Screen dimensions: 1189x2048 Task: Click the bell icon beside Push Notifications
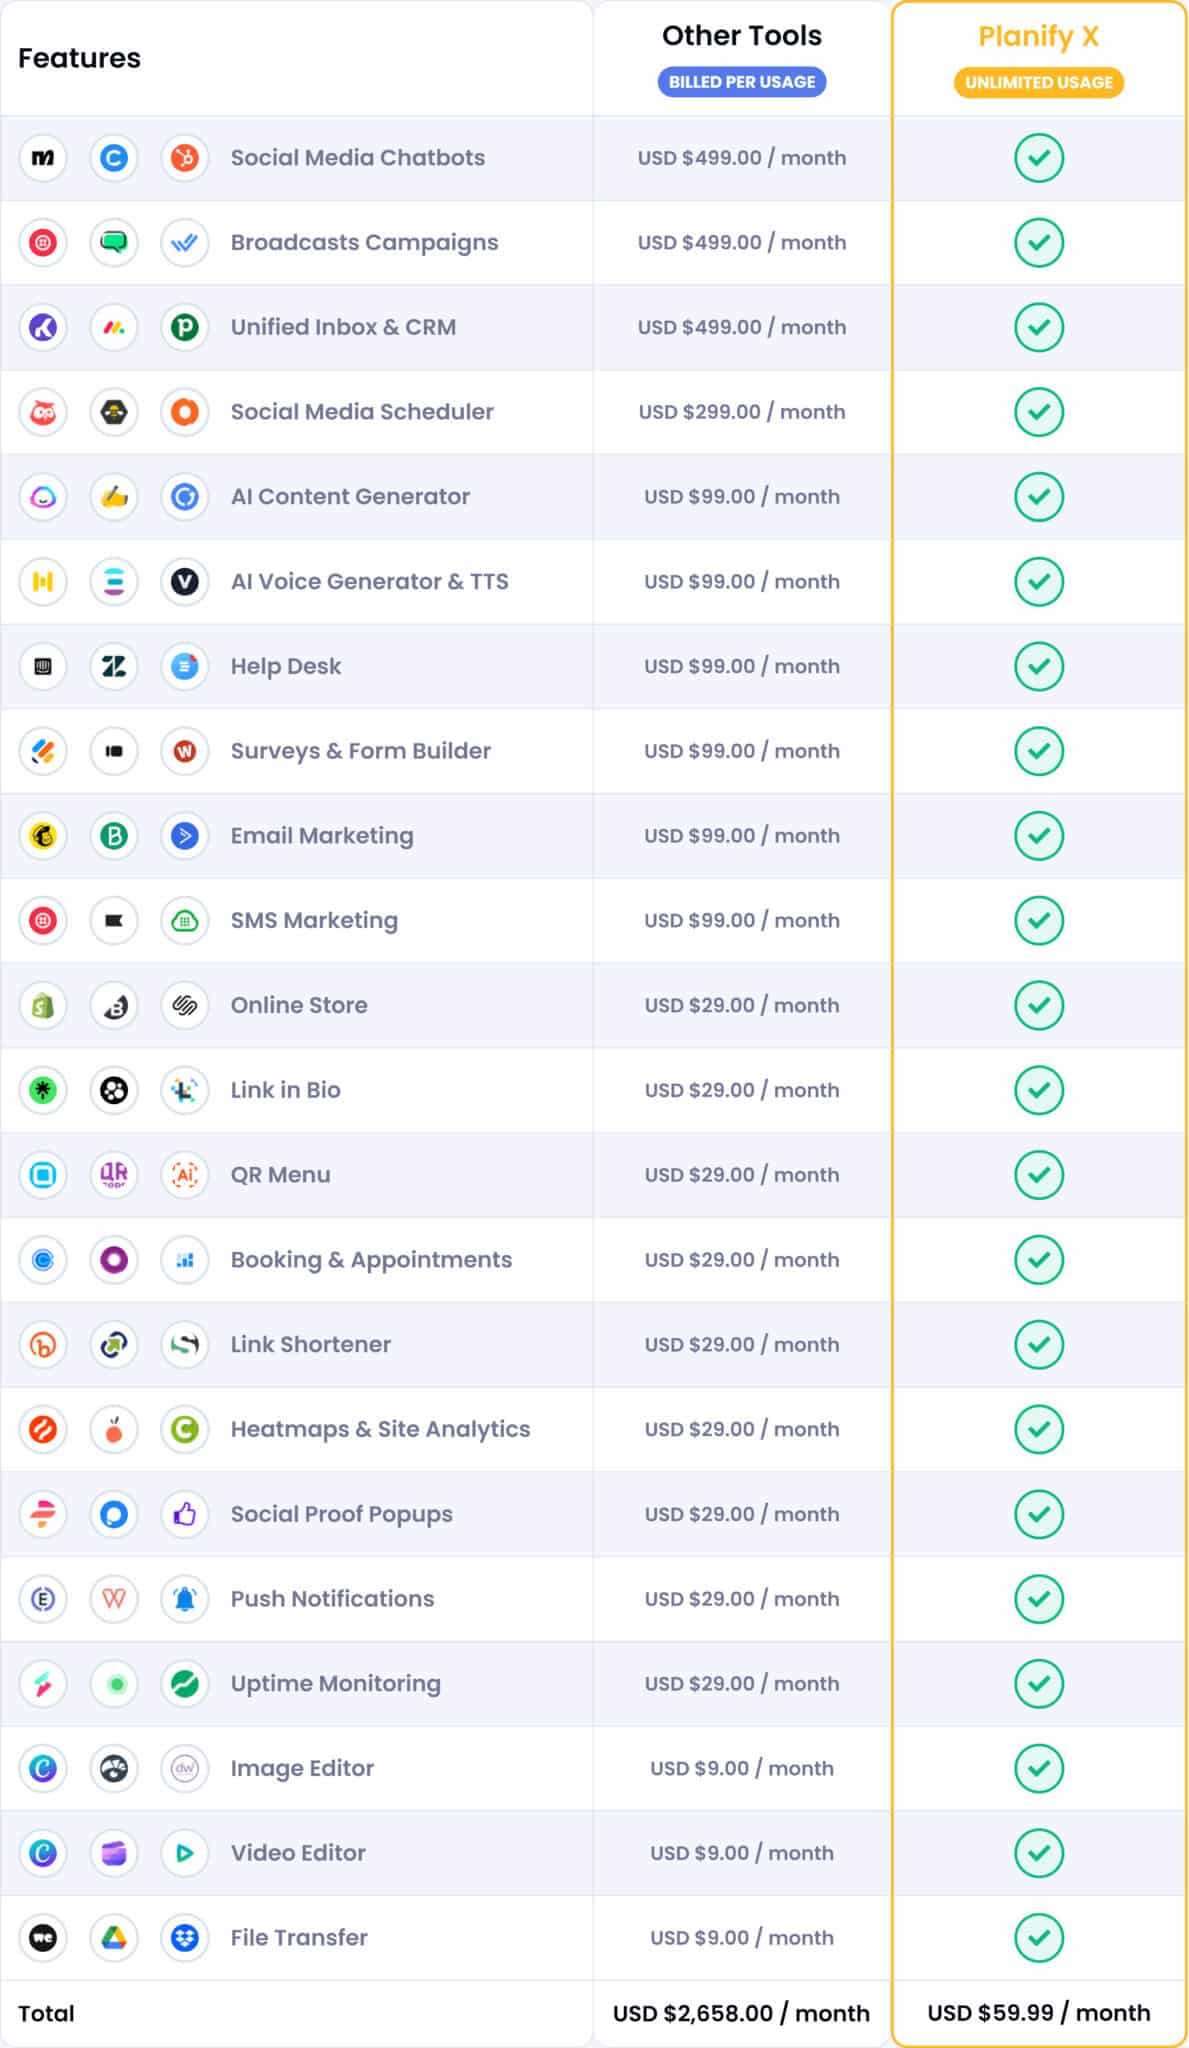185,1598
